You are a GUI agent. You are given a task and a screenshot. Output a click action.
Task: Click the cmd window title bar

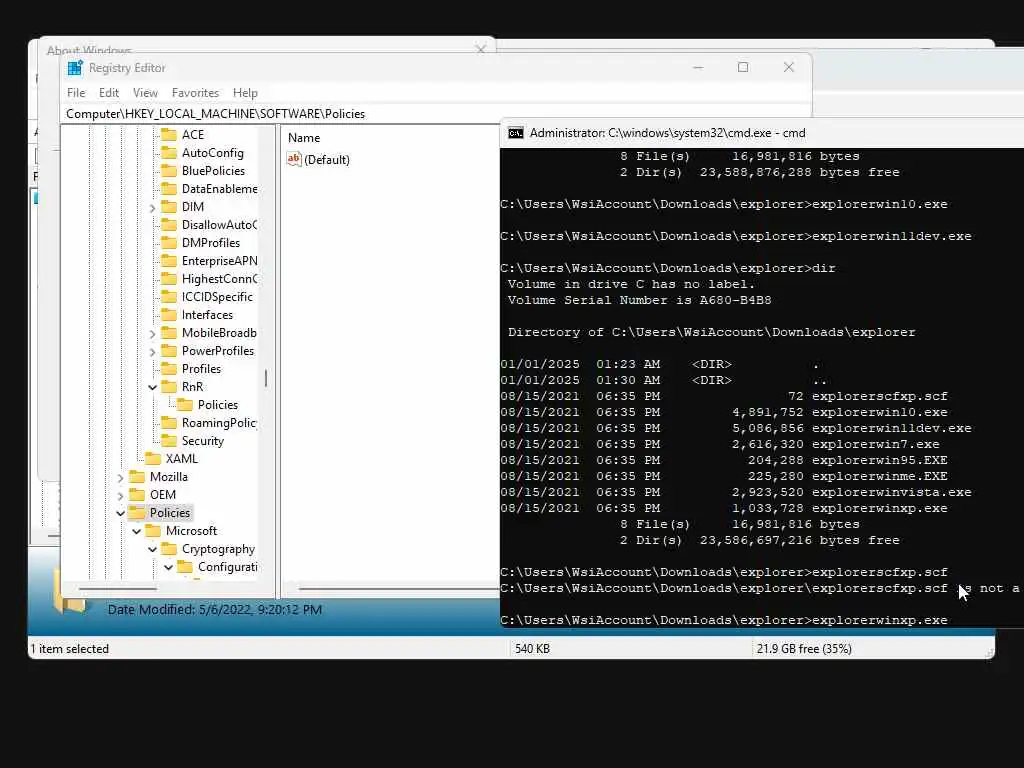coord(761,133)
